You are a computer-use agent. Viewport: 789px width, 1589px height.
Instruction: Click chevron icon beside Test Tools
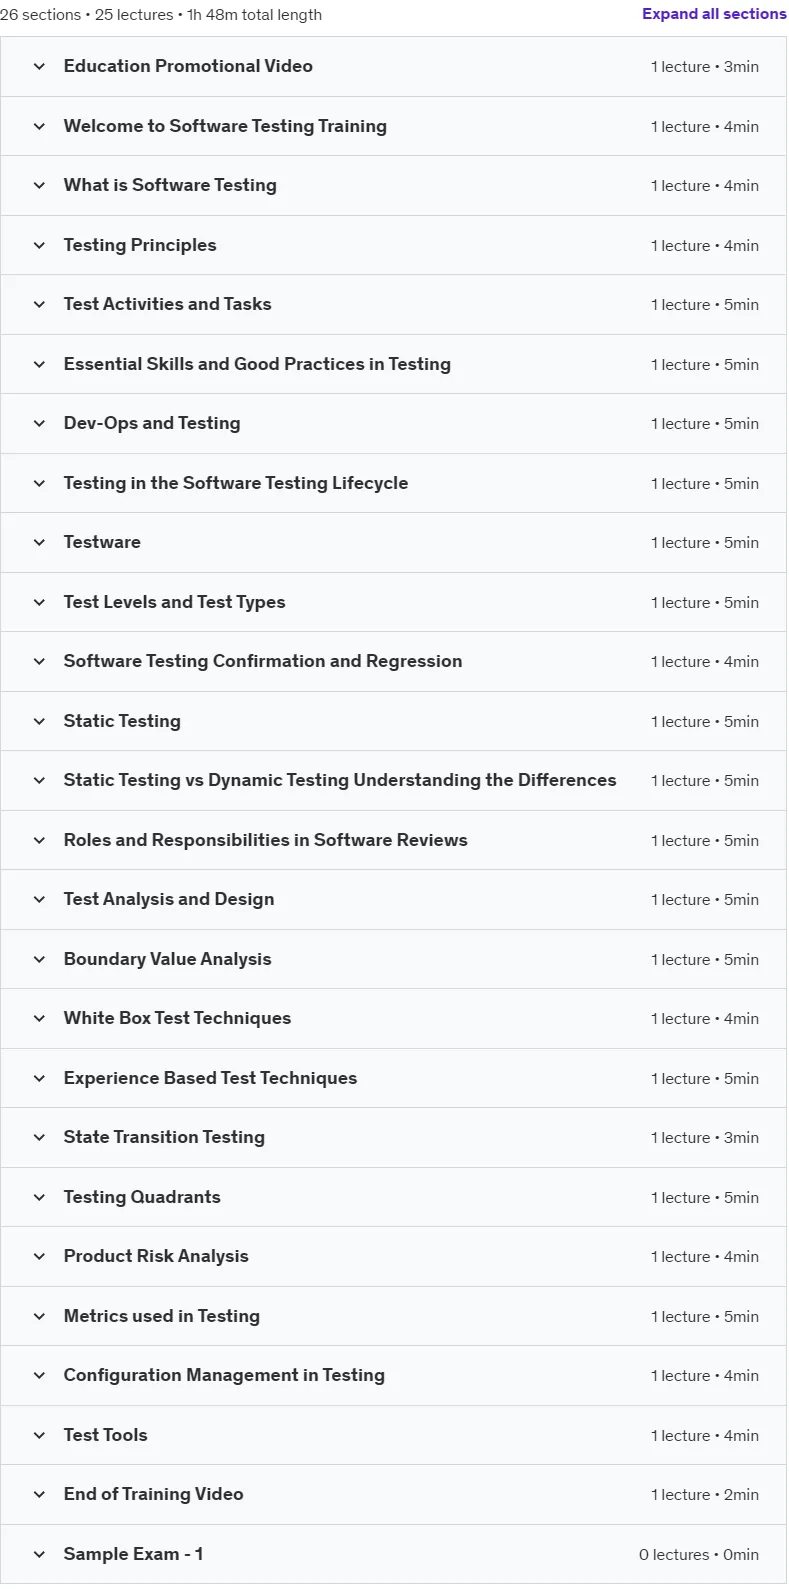point(39,1436)
